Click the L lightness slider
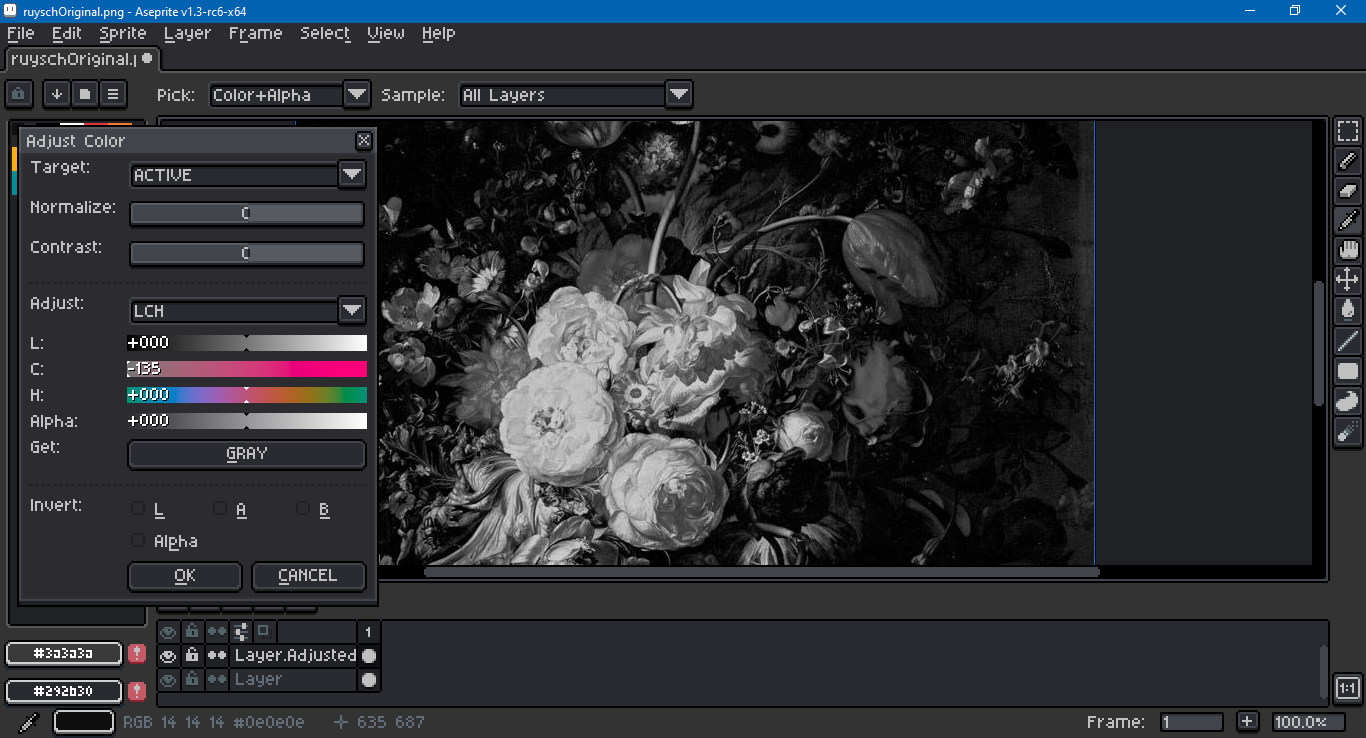The height and width of the screenshot is (738, 1366). (x=247, y=343)
